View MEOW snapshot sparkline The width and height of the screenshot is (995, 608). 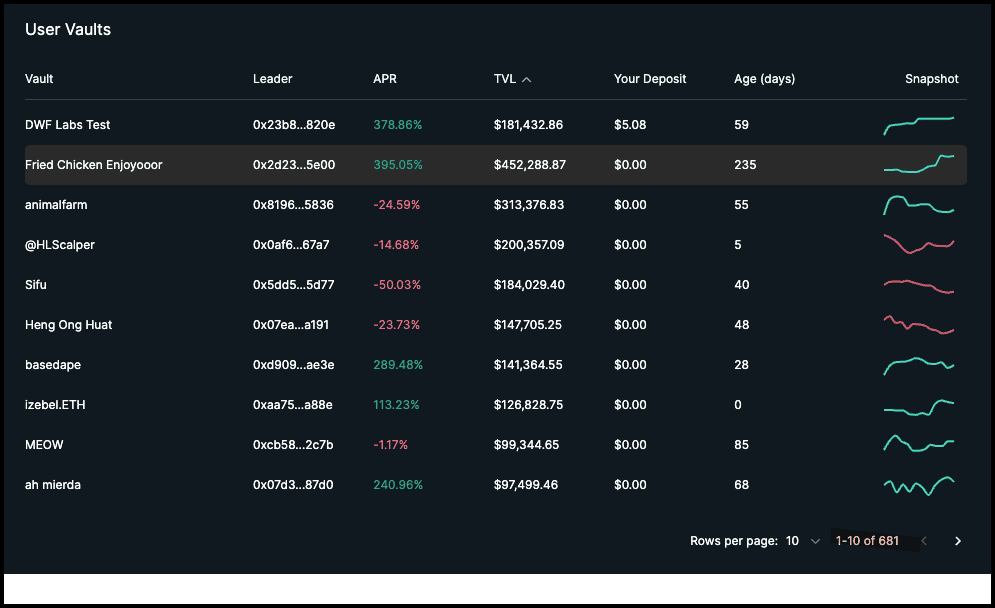pyautogui.click(x=919, y=443)
